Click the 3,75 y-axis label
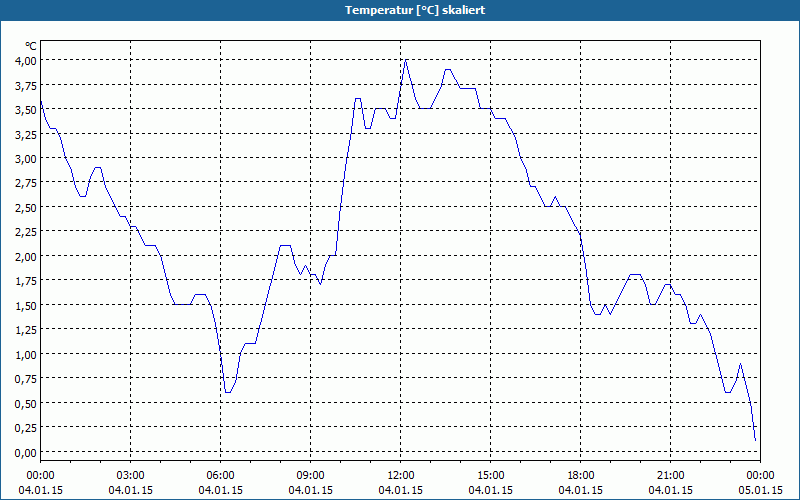 point(26,85)
